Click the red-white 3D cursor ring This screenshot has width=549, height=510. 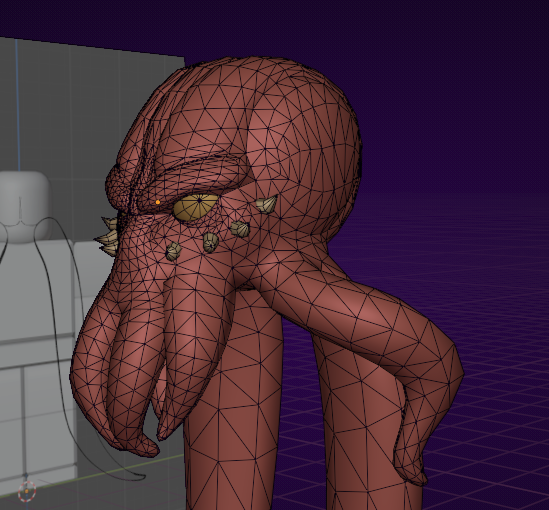point(27,491)
